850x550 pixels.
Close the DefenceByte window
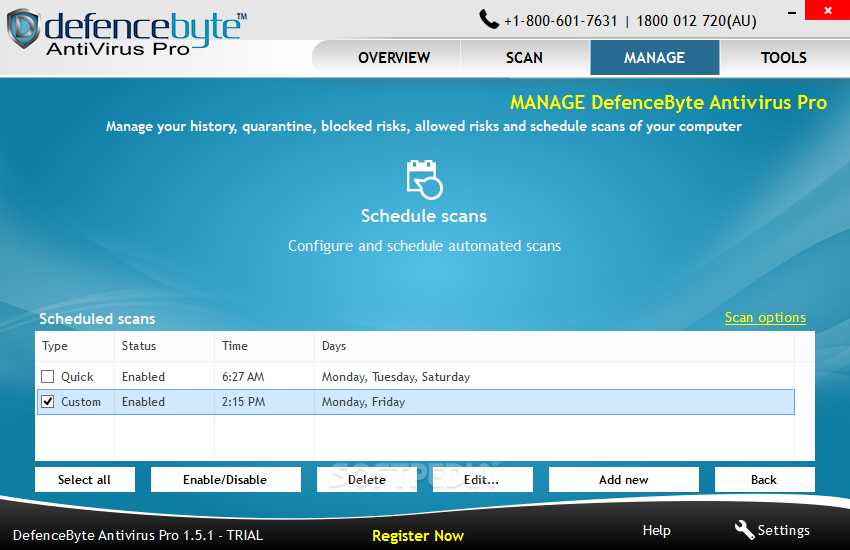click(x=827, y=10)
